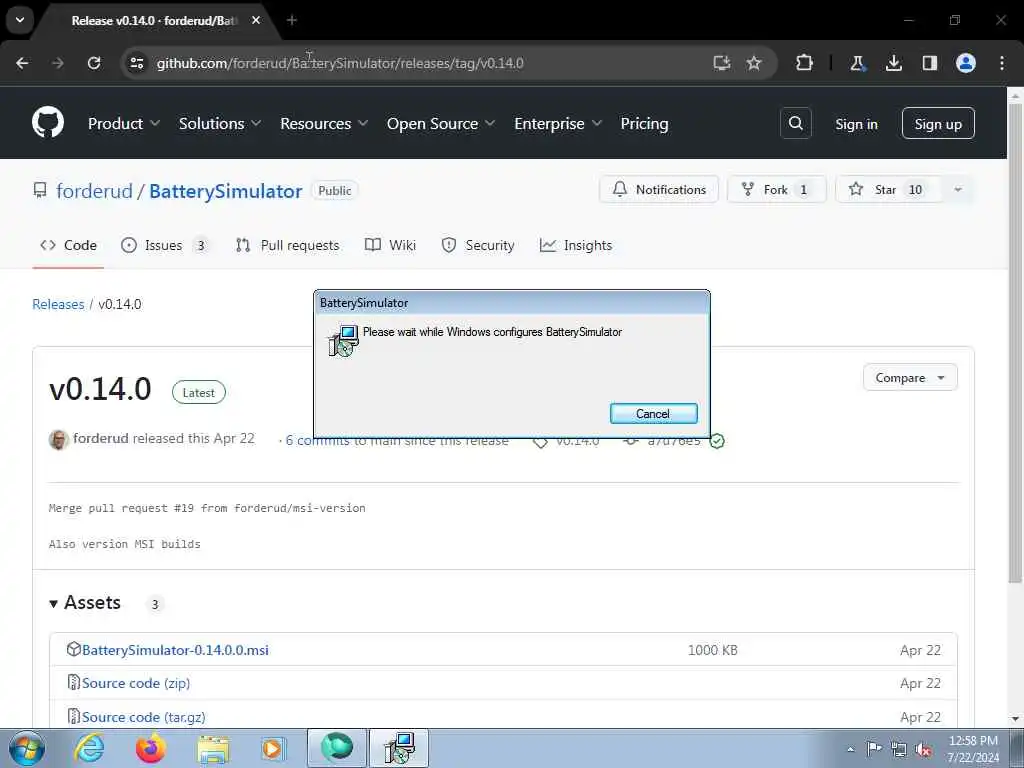Download BatterySimulator-0.14.0.0.msi
The height and width of the screenshot is (768, 1024).
pyautogui.click(x=175, y=650)
